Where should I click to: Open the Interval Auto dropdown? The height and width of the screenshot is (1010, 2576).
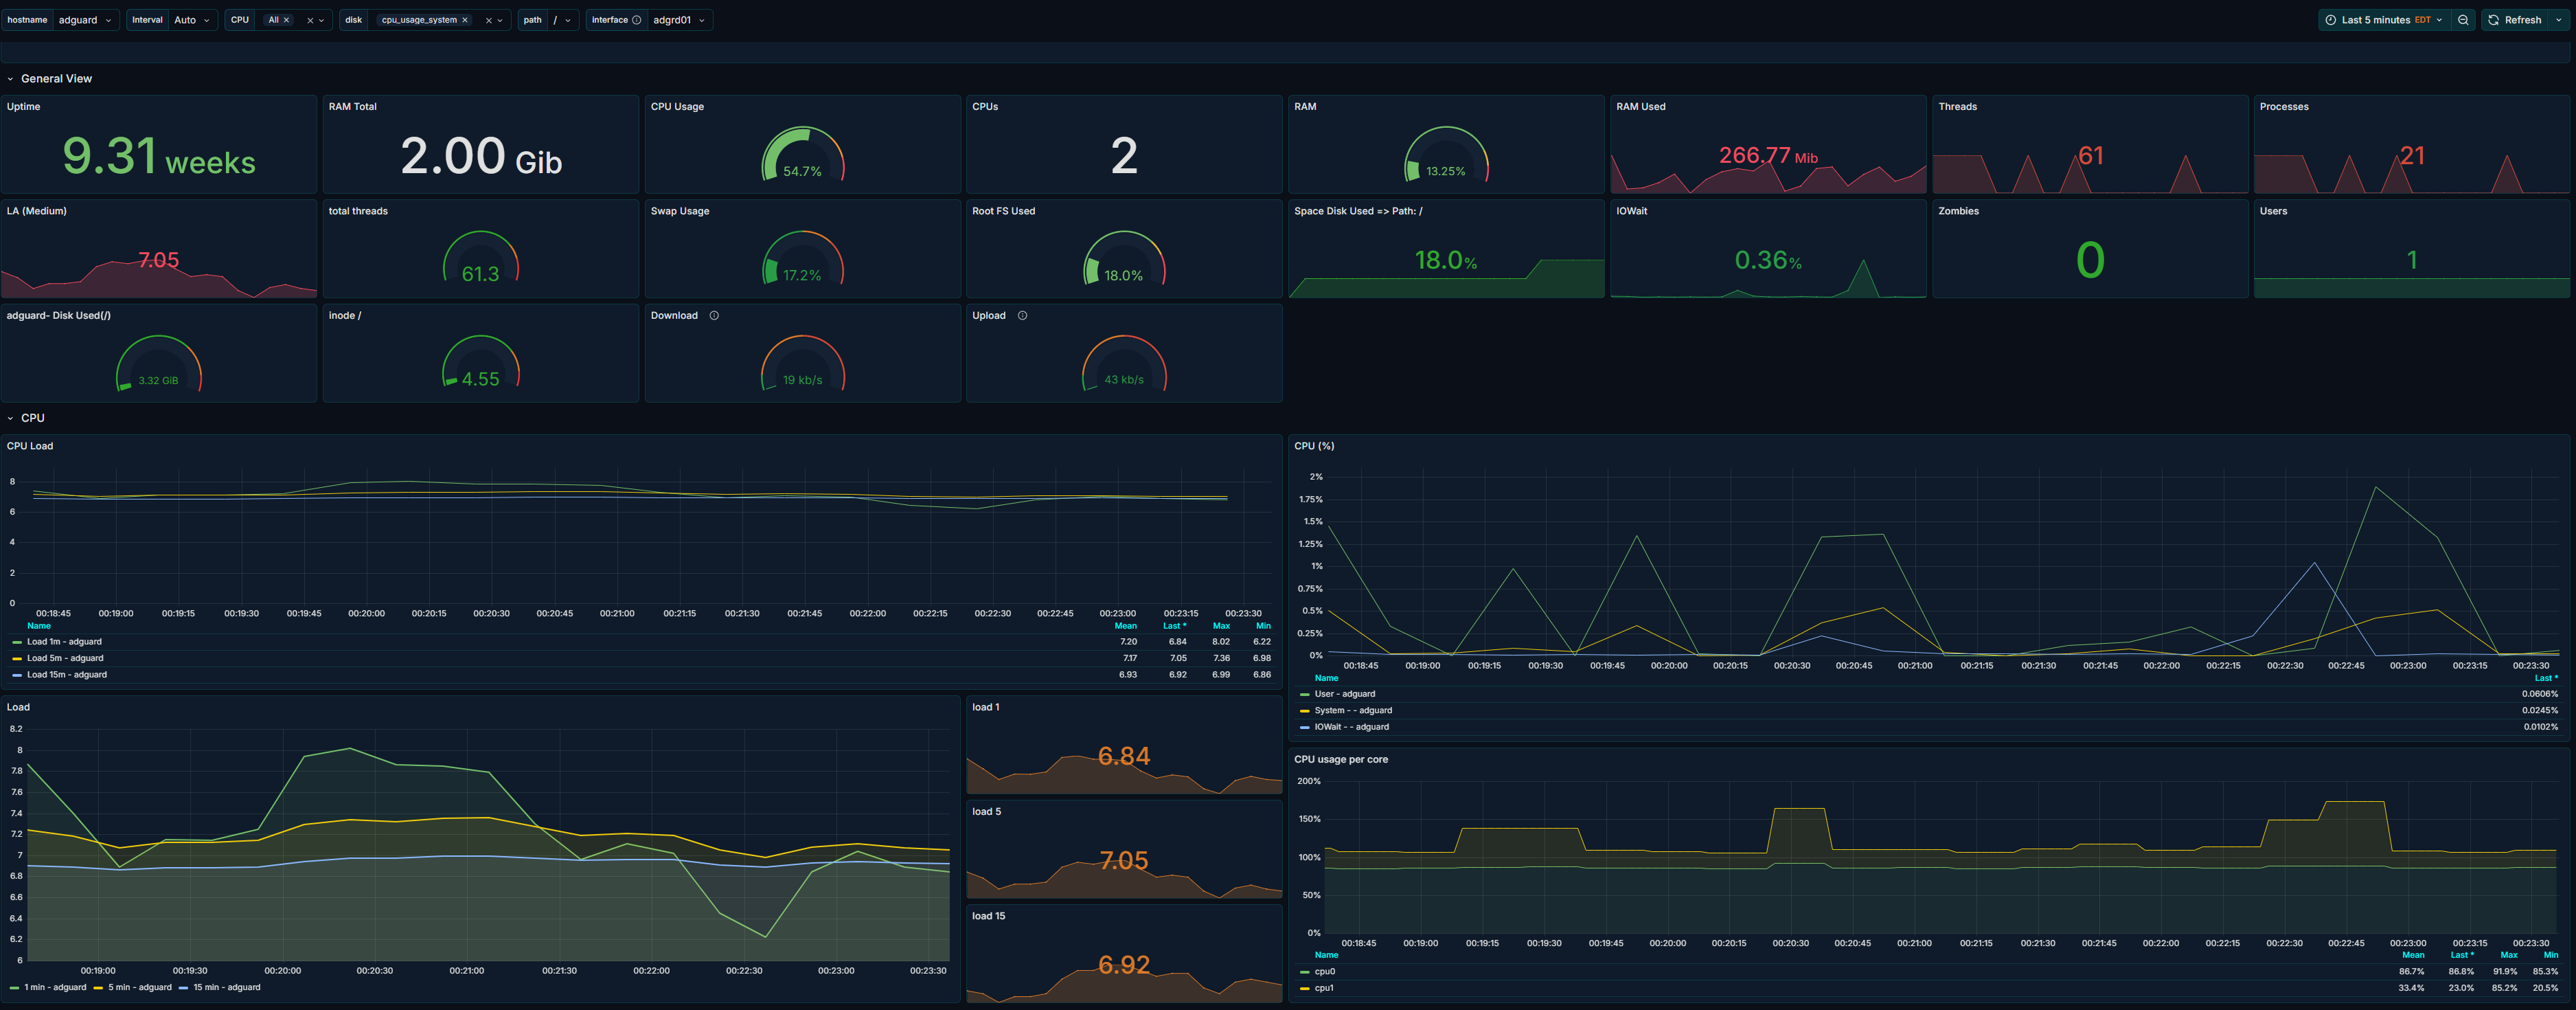point(192,20)
